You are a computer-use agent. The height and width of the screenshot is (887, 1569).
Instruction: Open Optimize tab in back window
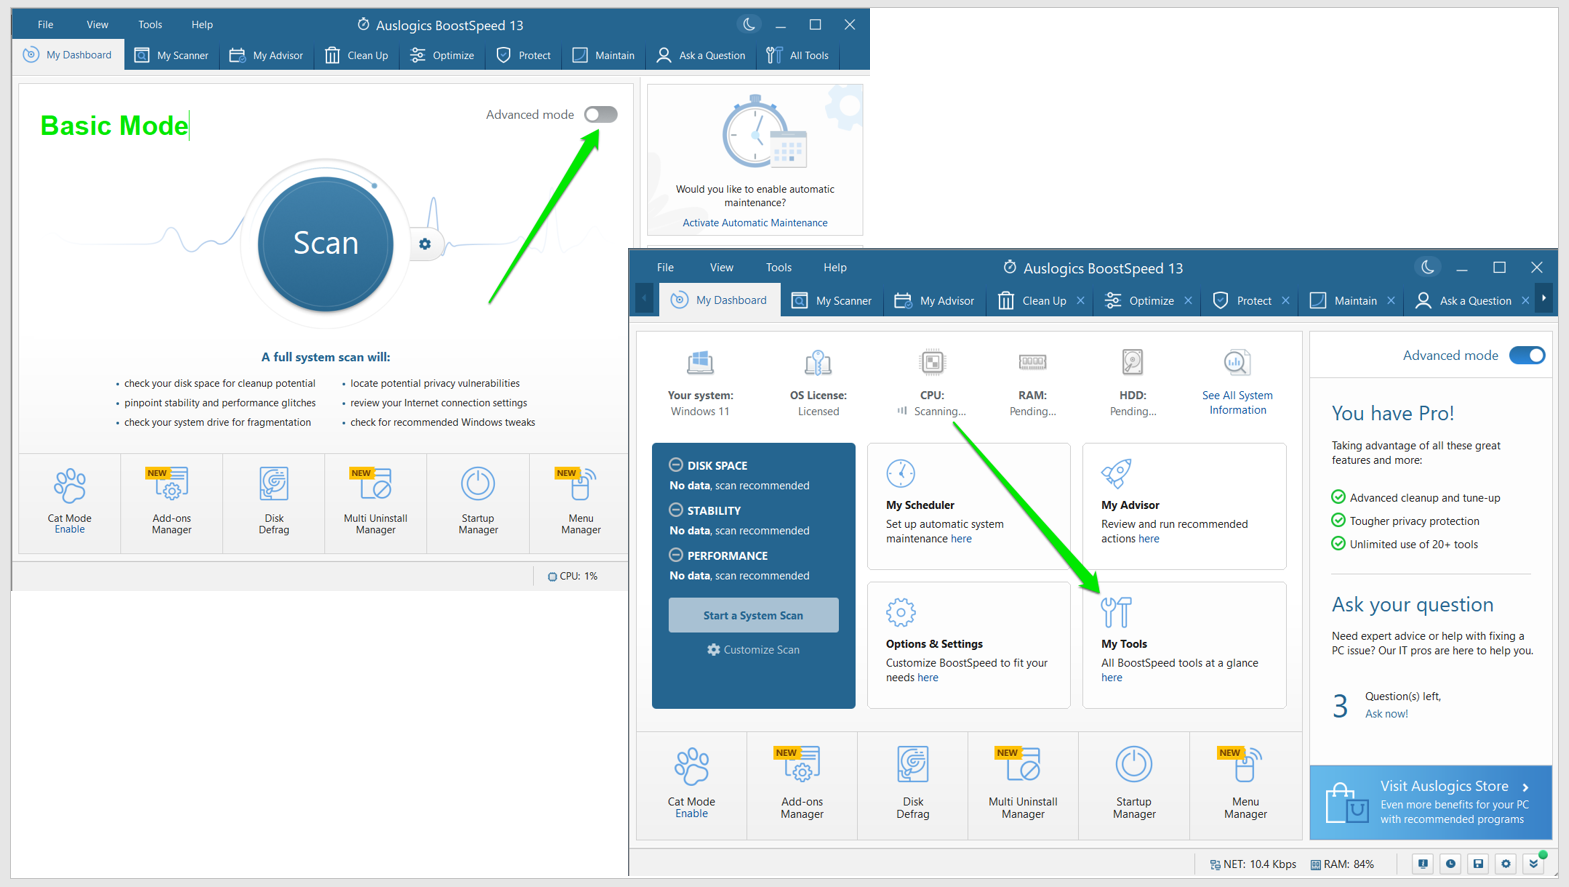[x=442, y=55]
